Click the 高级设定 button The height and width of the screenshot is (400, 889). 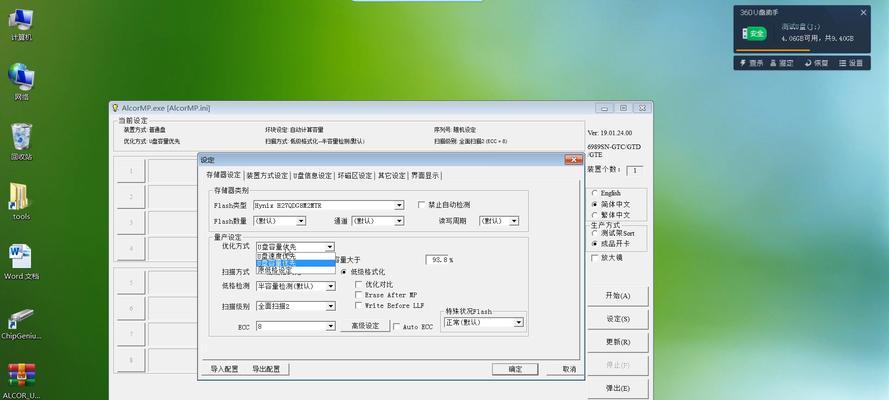pos(365,326)
